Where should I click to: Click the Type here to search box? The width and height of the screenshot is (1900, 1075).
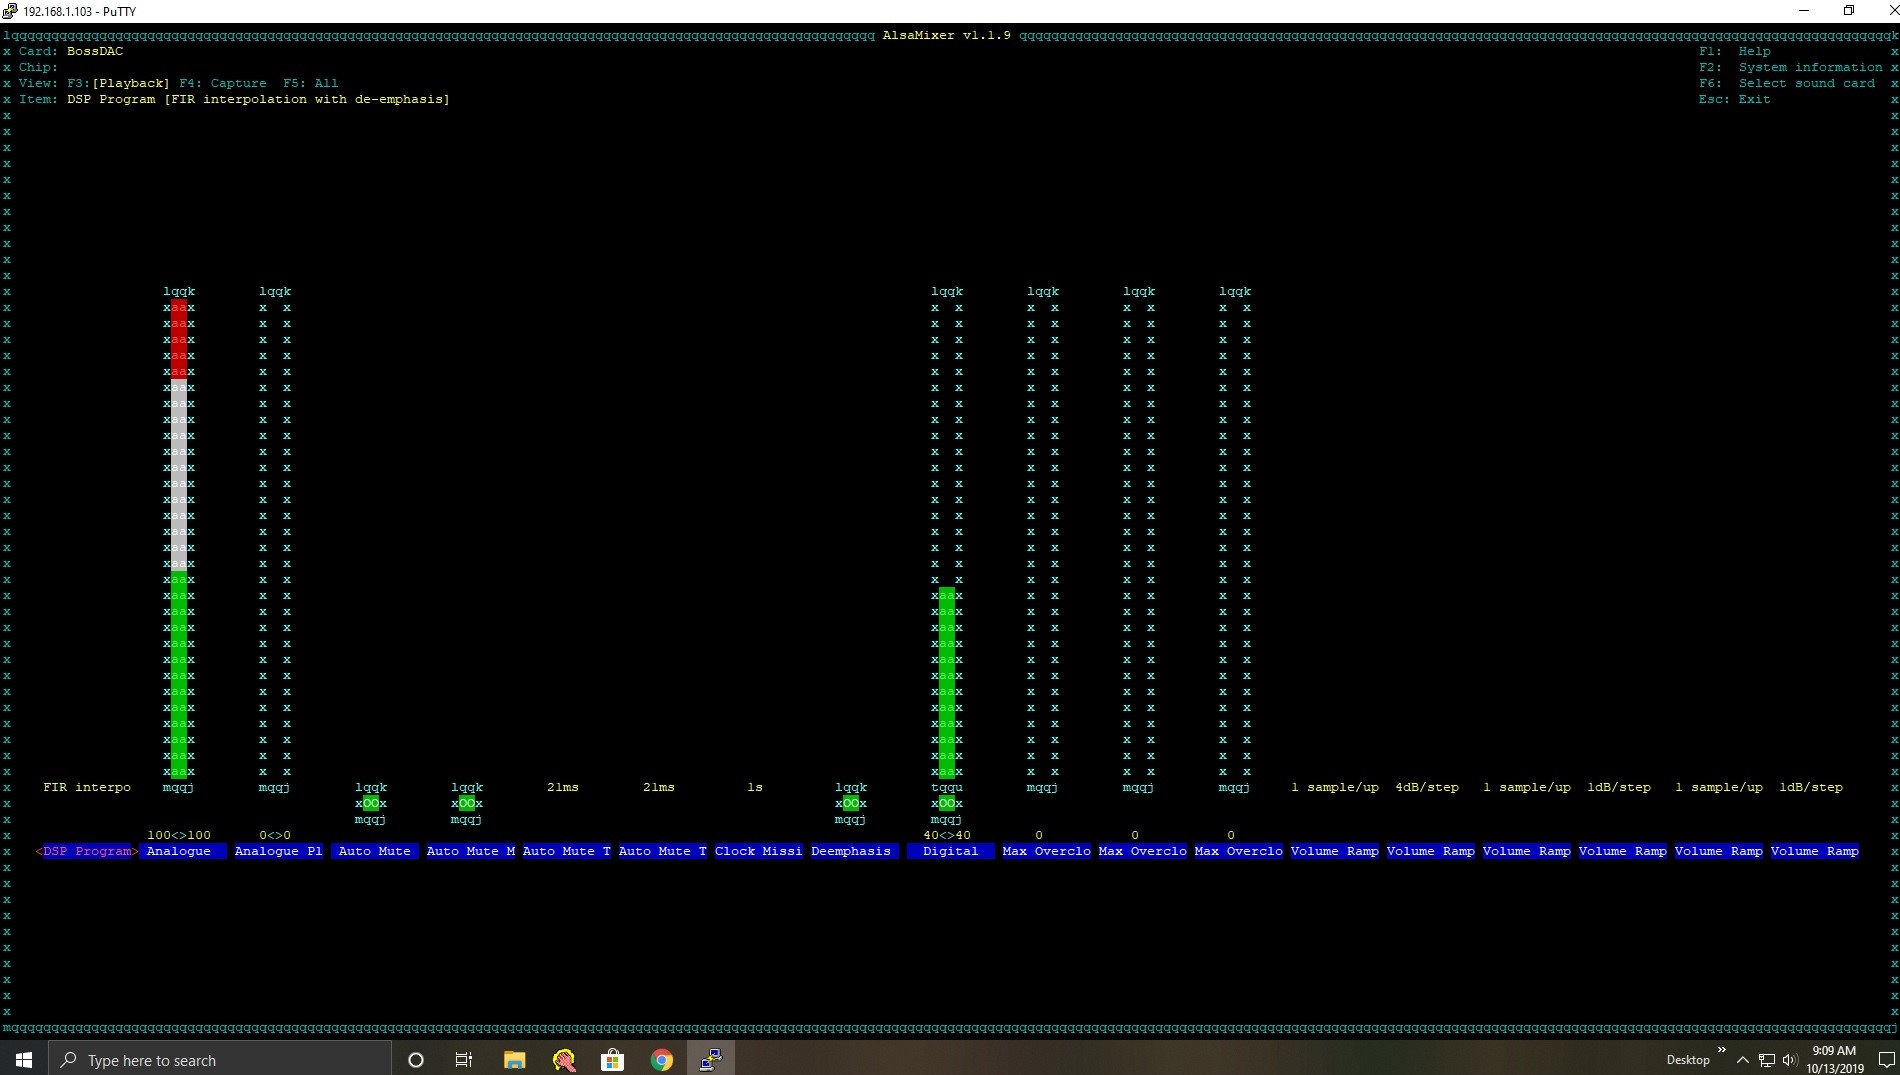pyautogui.click(x=220, y=1060)
